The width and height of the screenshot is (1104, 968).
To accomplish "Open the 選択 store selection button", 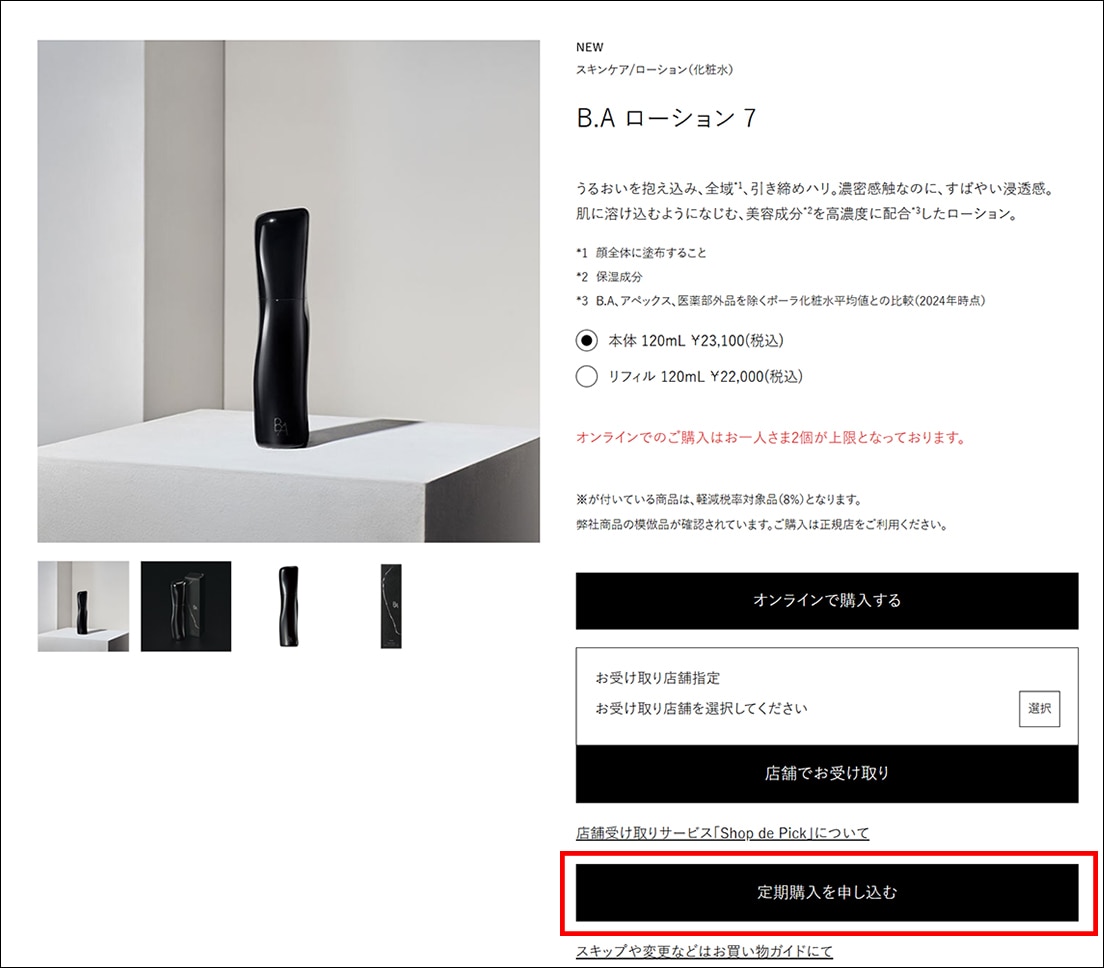I will (1039, 708).
